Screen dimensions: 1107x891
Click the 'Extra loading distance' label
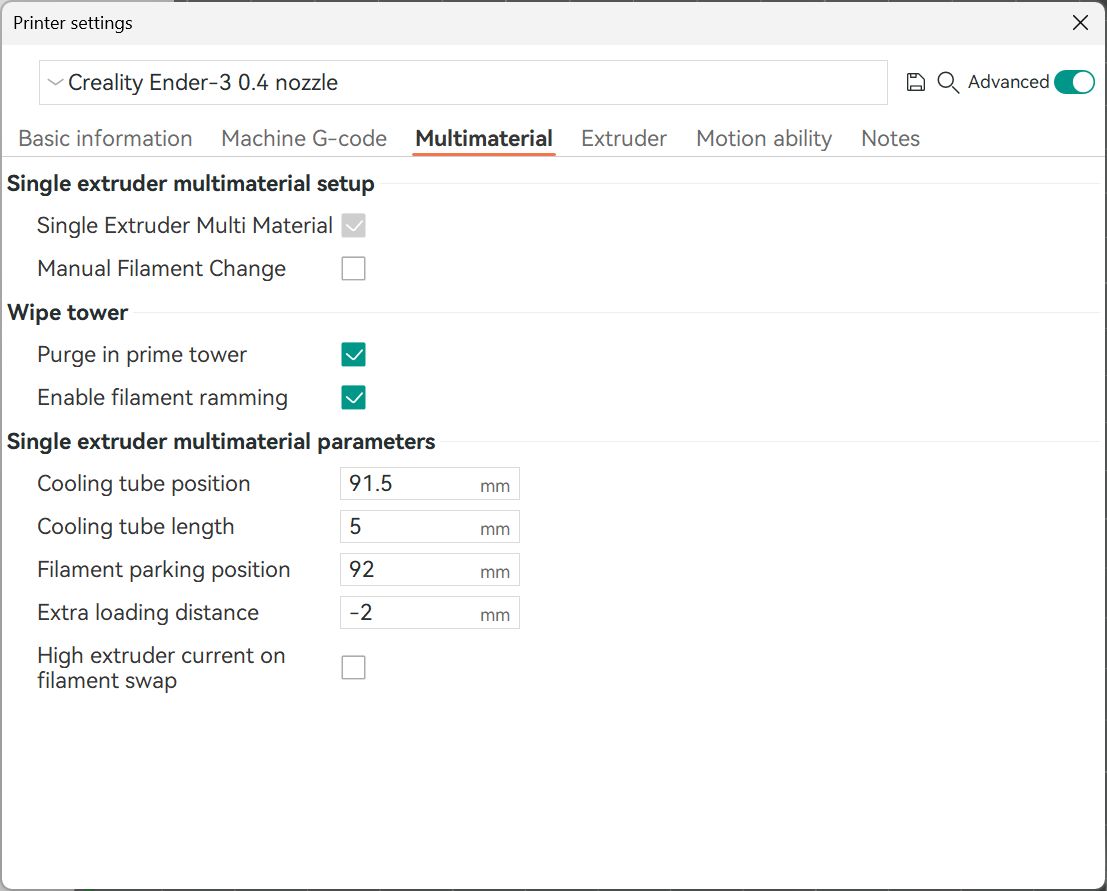(148, 613)
